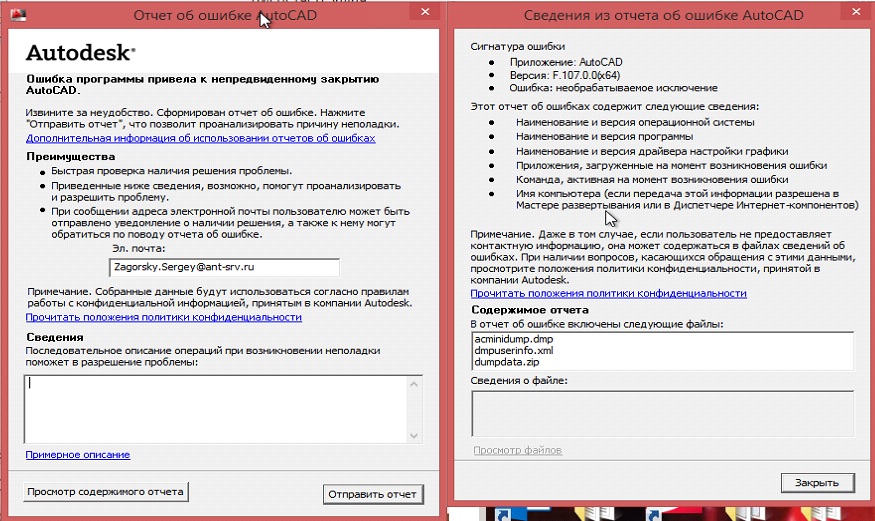Click 'Просмотр содержимого отчета' button
Image resolution: width=875 pixels, height=521 pixels.
click(x=105, y=492)
